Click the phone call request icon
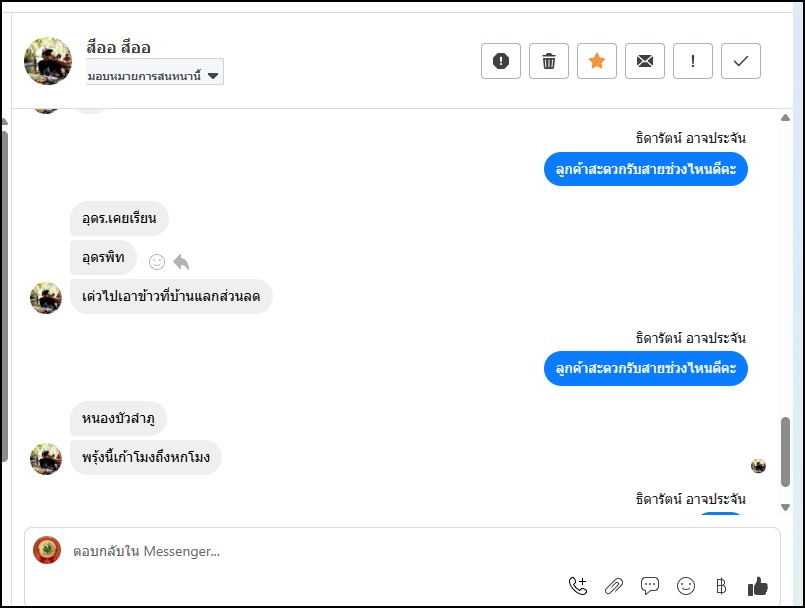The image size is (805, 608). coord(578,586)
